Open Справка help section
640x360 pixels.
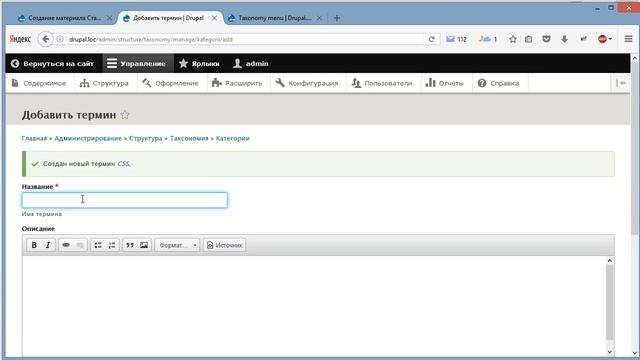(x=498, y=83)
